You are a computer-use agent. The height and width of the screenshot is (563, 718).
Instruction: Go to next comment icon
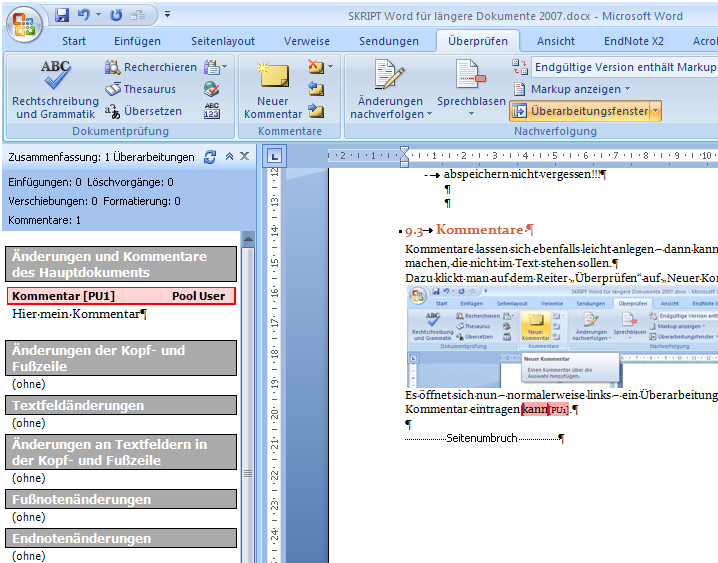[x=316, y=111]
